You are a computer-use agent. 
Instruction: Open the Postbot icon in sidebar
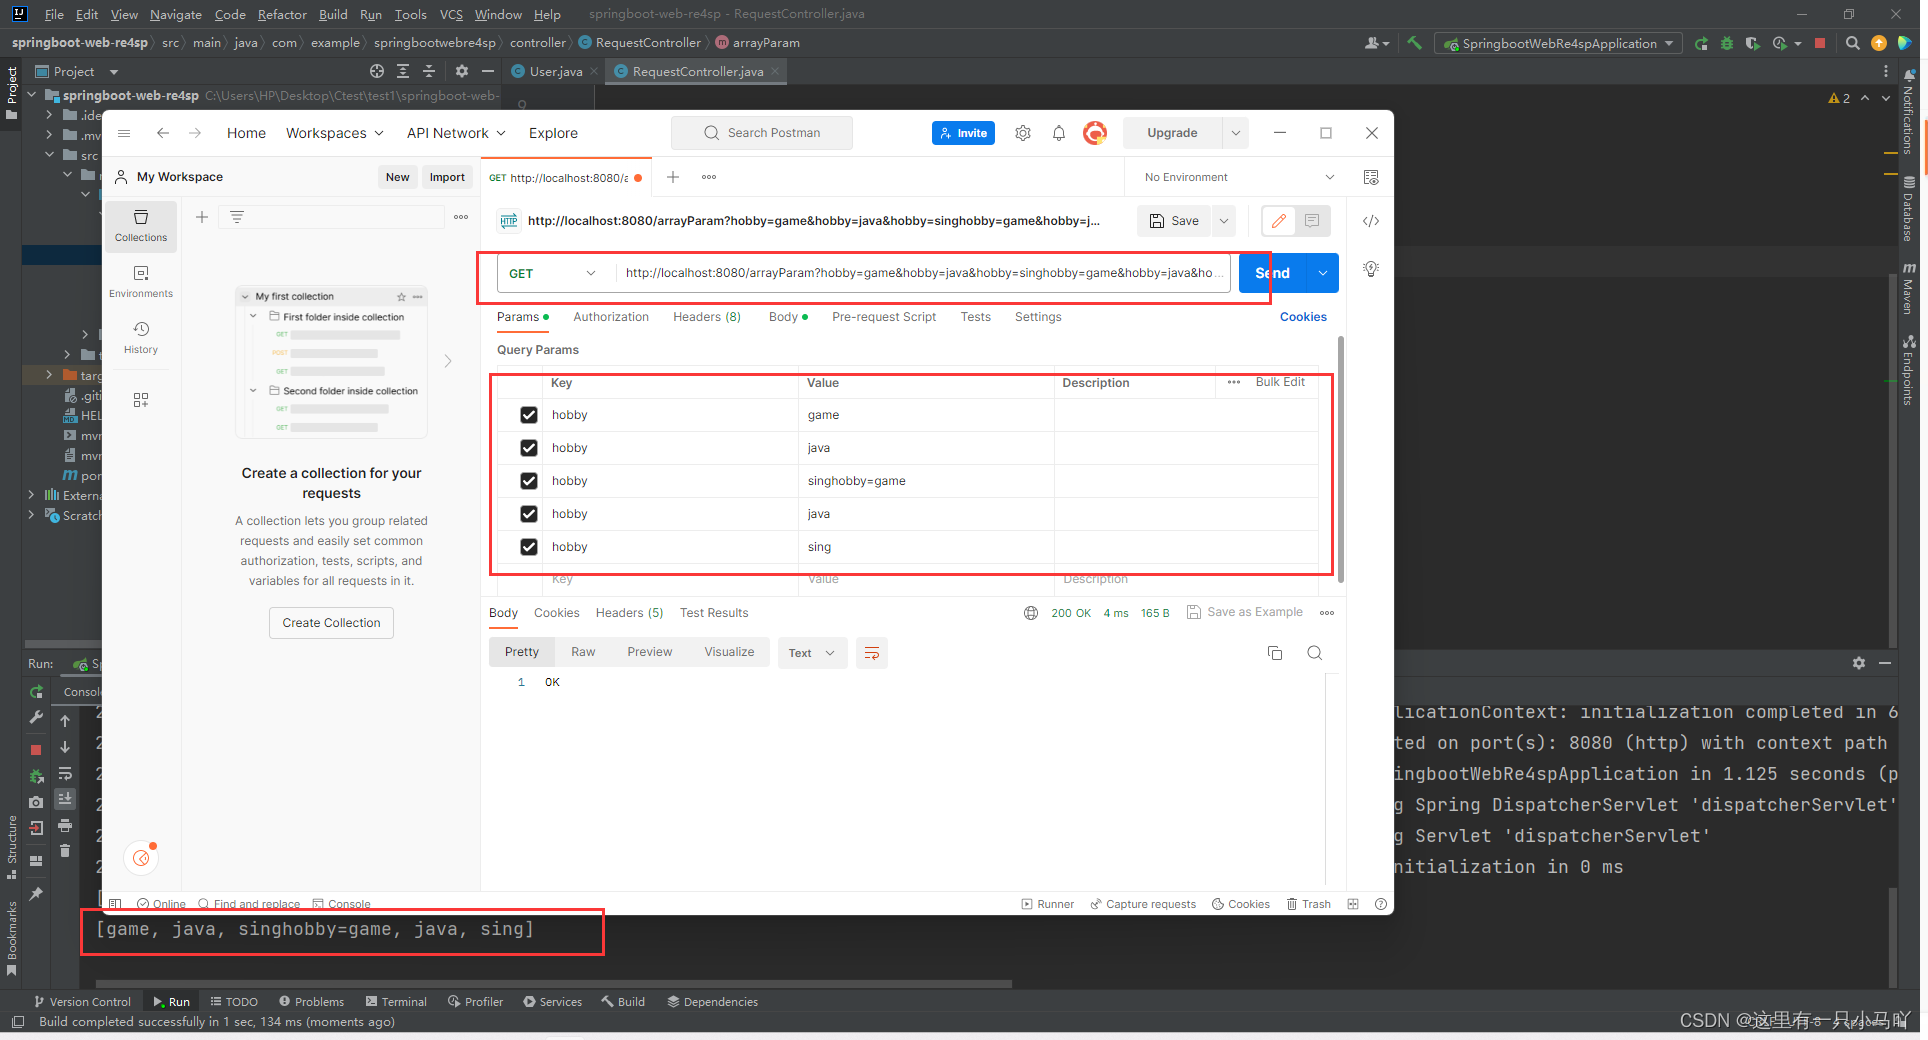(x=142, y=858)
